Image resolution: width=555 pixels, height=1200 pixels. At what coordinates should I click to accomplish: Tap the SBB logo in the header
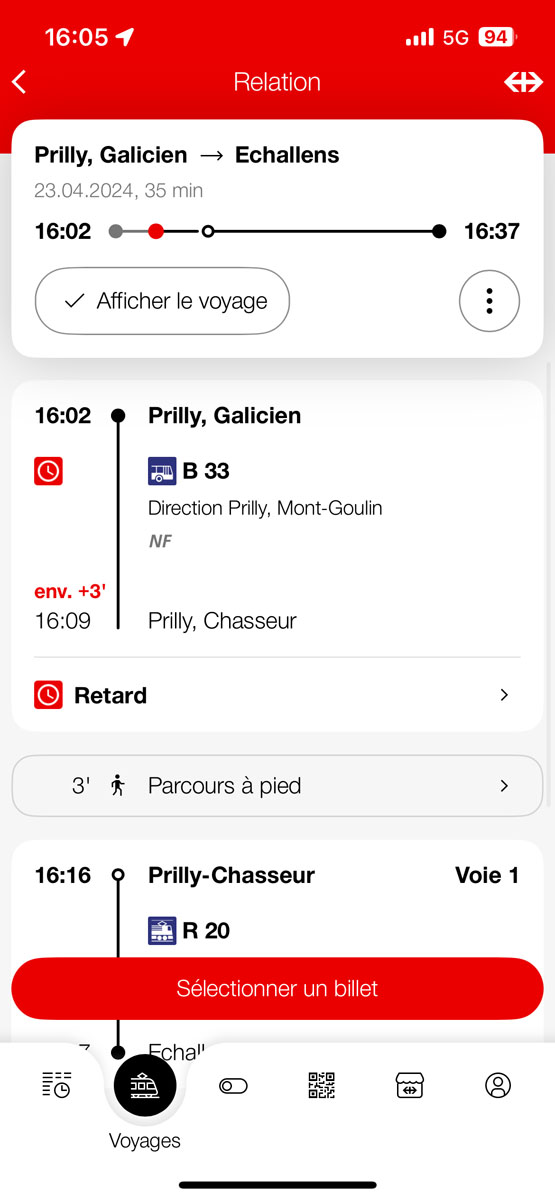523,82
